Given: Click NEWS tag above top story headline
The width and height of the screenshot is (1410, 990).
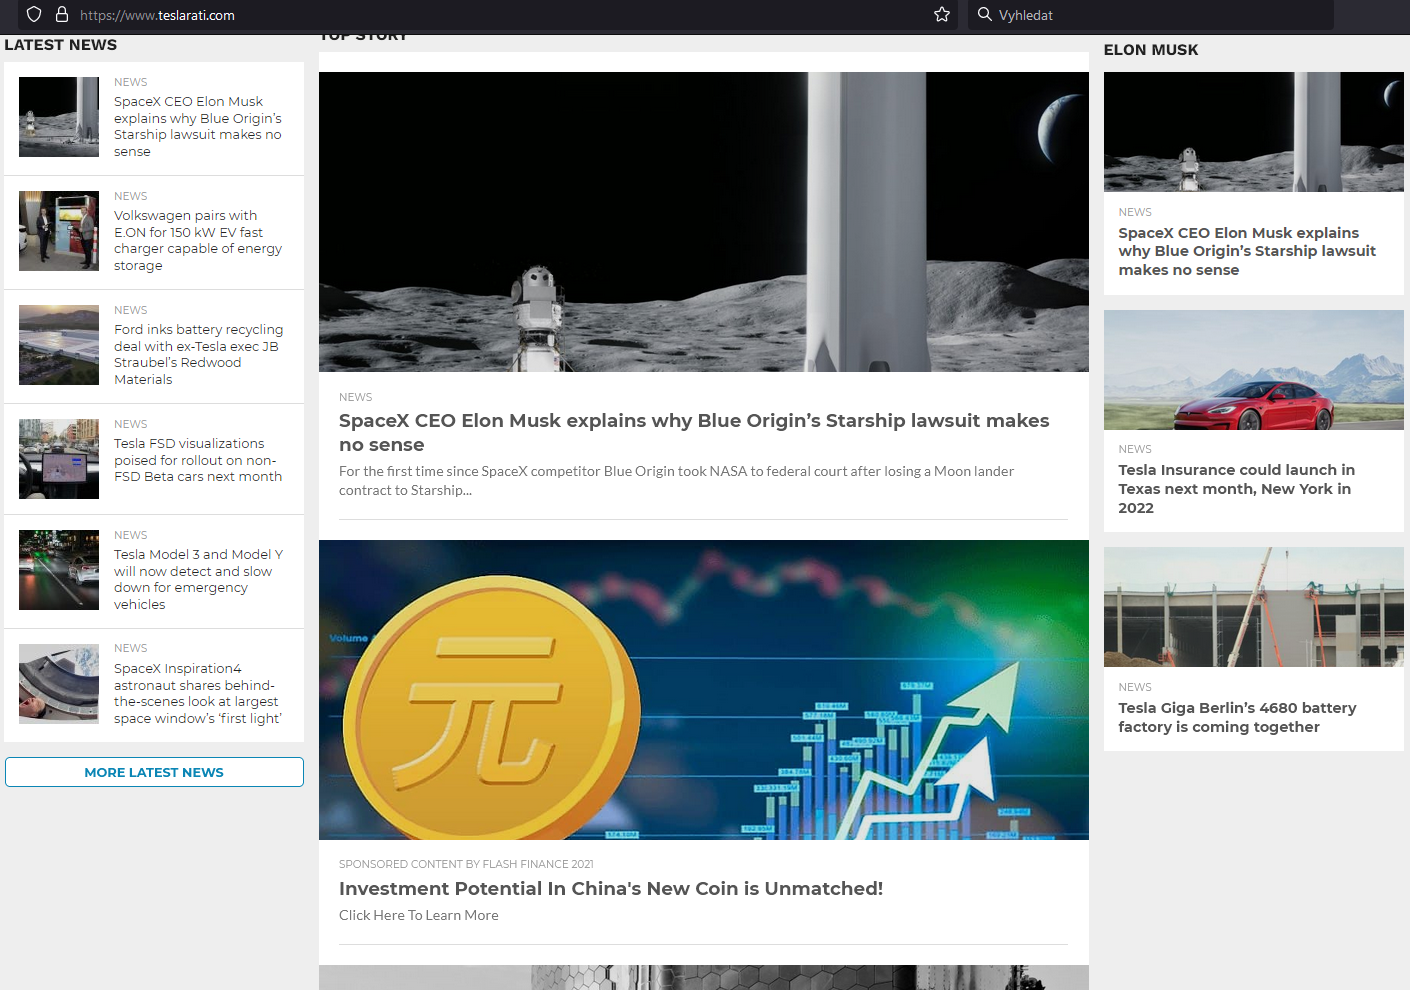Looking at the screenshot, I should pyautogui.click(x=356, y=397).
